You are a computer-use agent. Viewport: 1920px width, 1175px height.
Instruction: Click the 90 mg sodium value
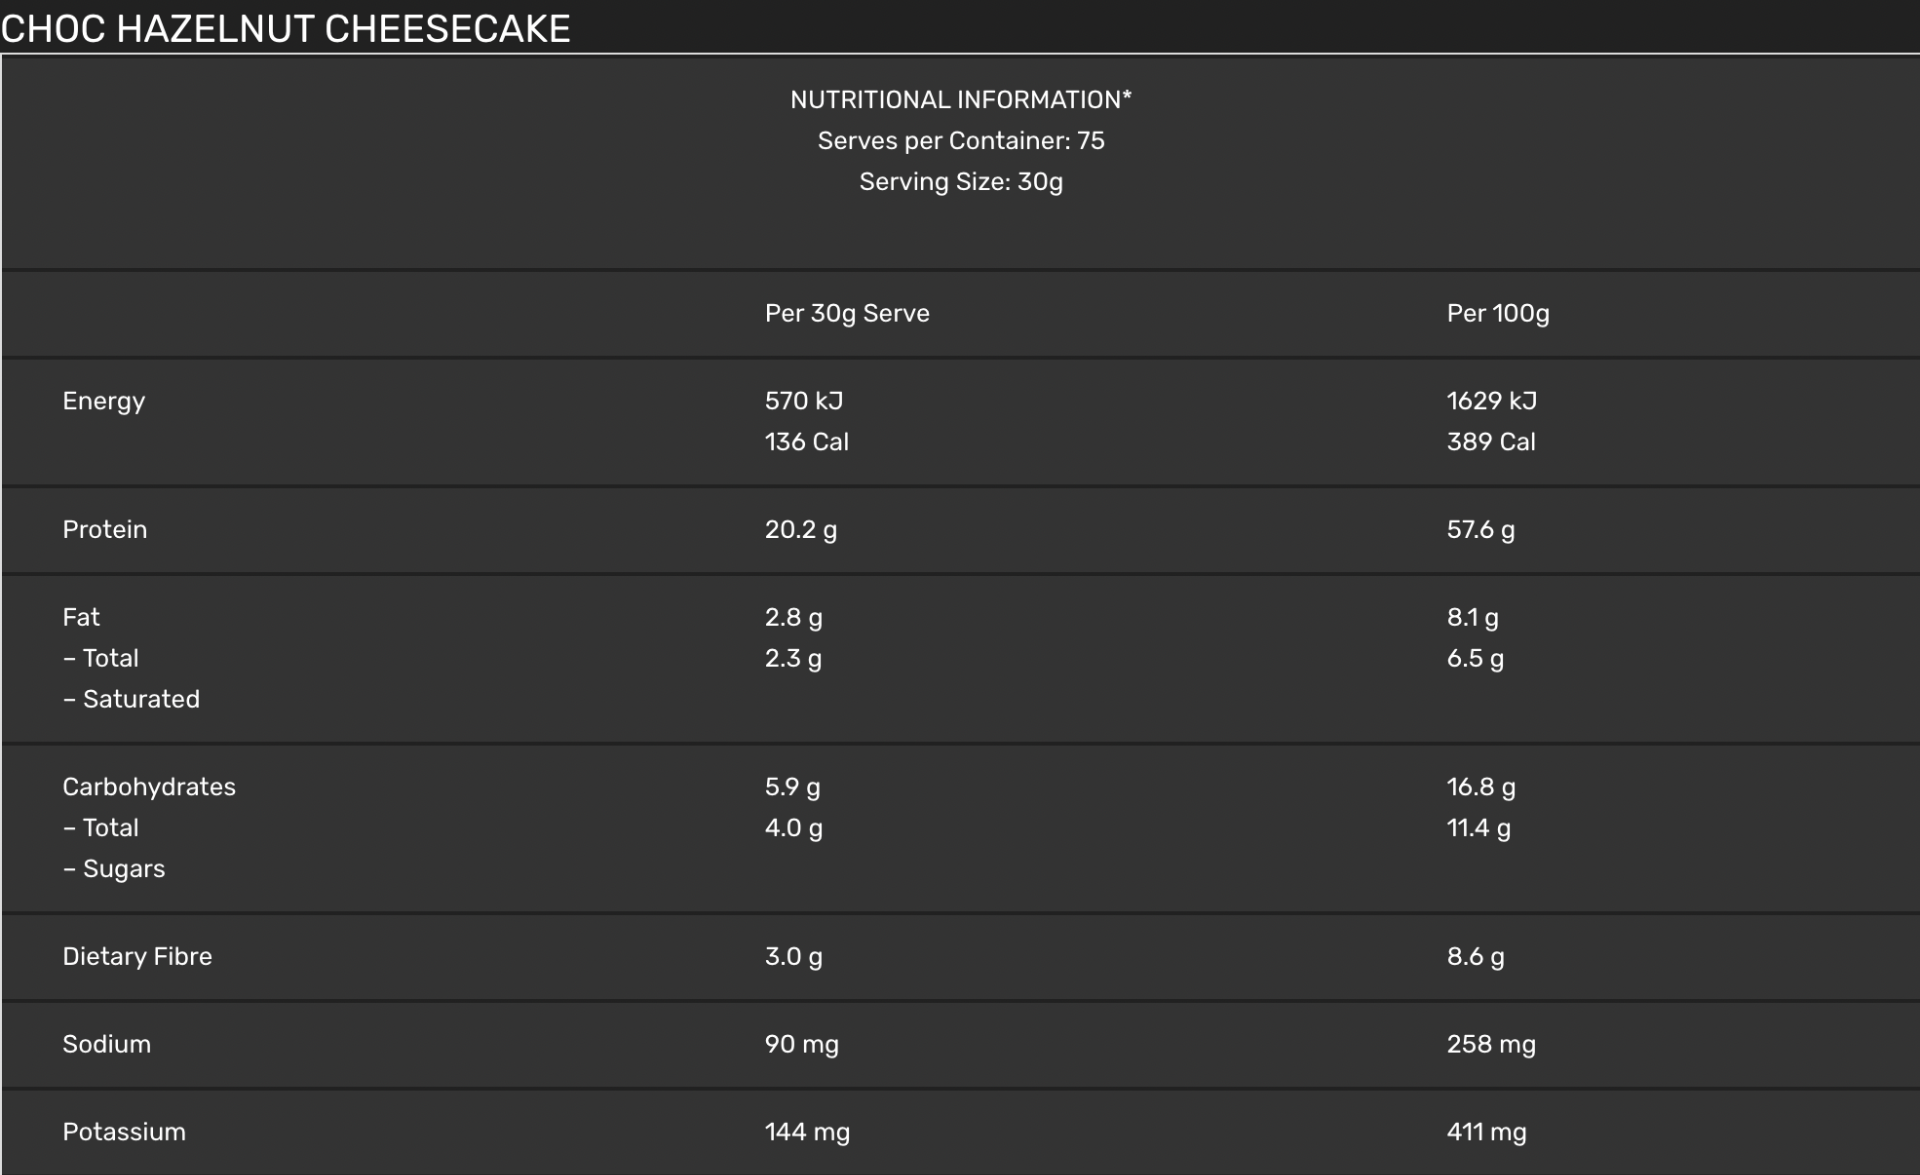[x=802, y=1045]
